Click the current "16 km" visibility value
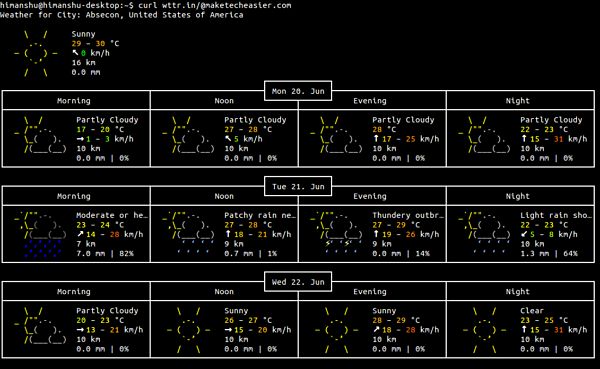The height and width of the screenshot is (369, 600). point(83,62)
